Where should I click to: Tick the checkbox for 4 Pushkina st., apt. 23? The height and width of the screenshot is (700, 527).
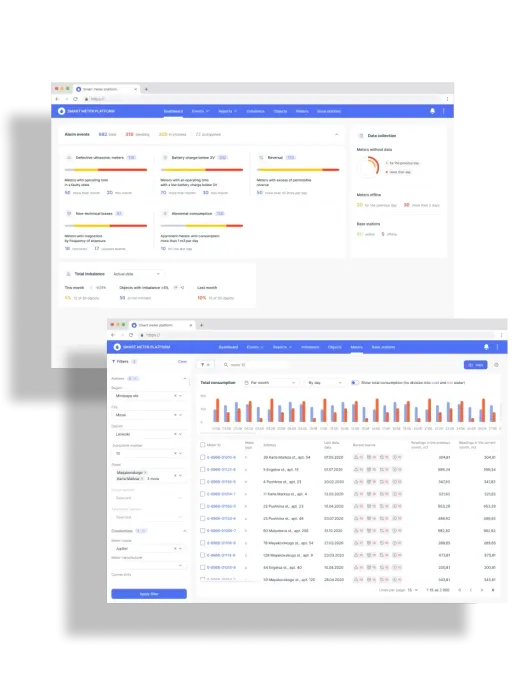point(202,482)
